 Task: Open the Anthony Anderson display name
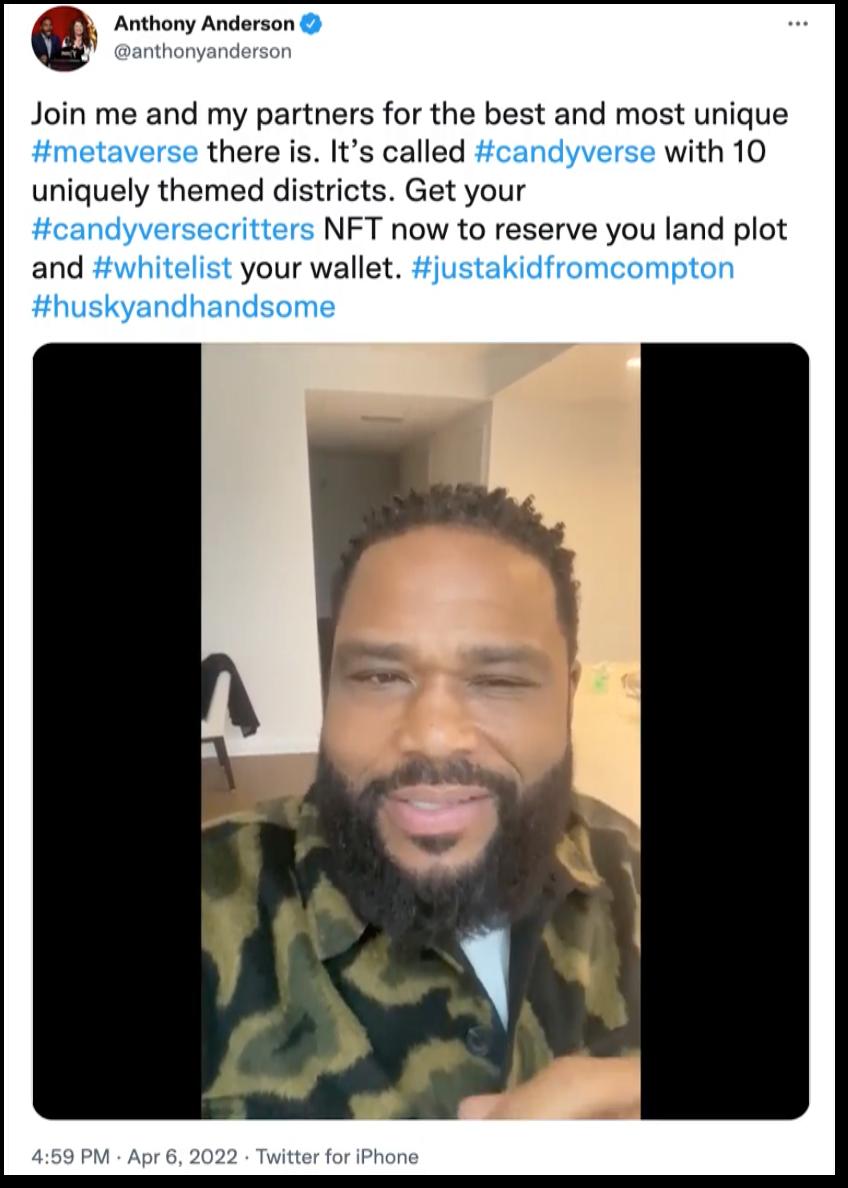pyautogui.click(x=204, y=24)
